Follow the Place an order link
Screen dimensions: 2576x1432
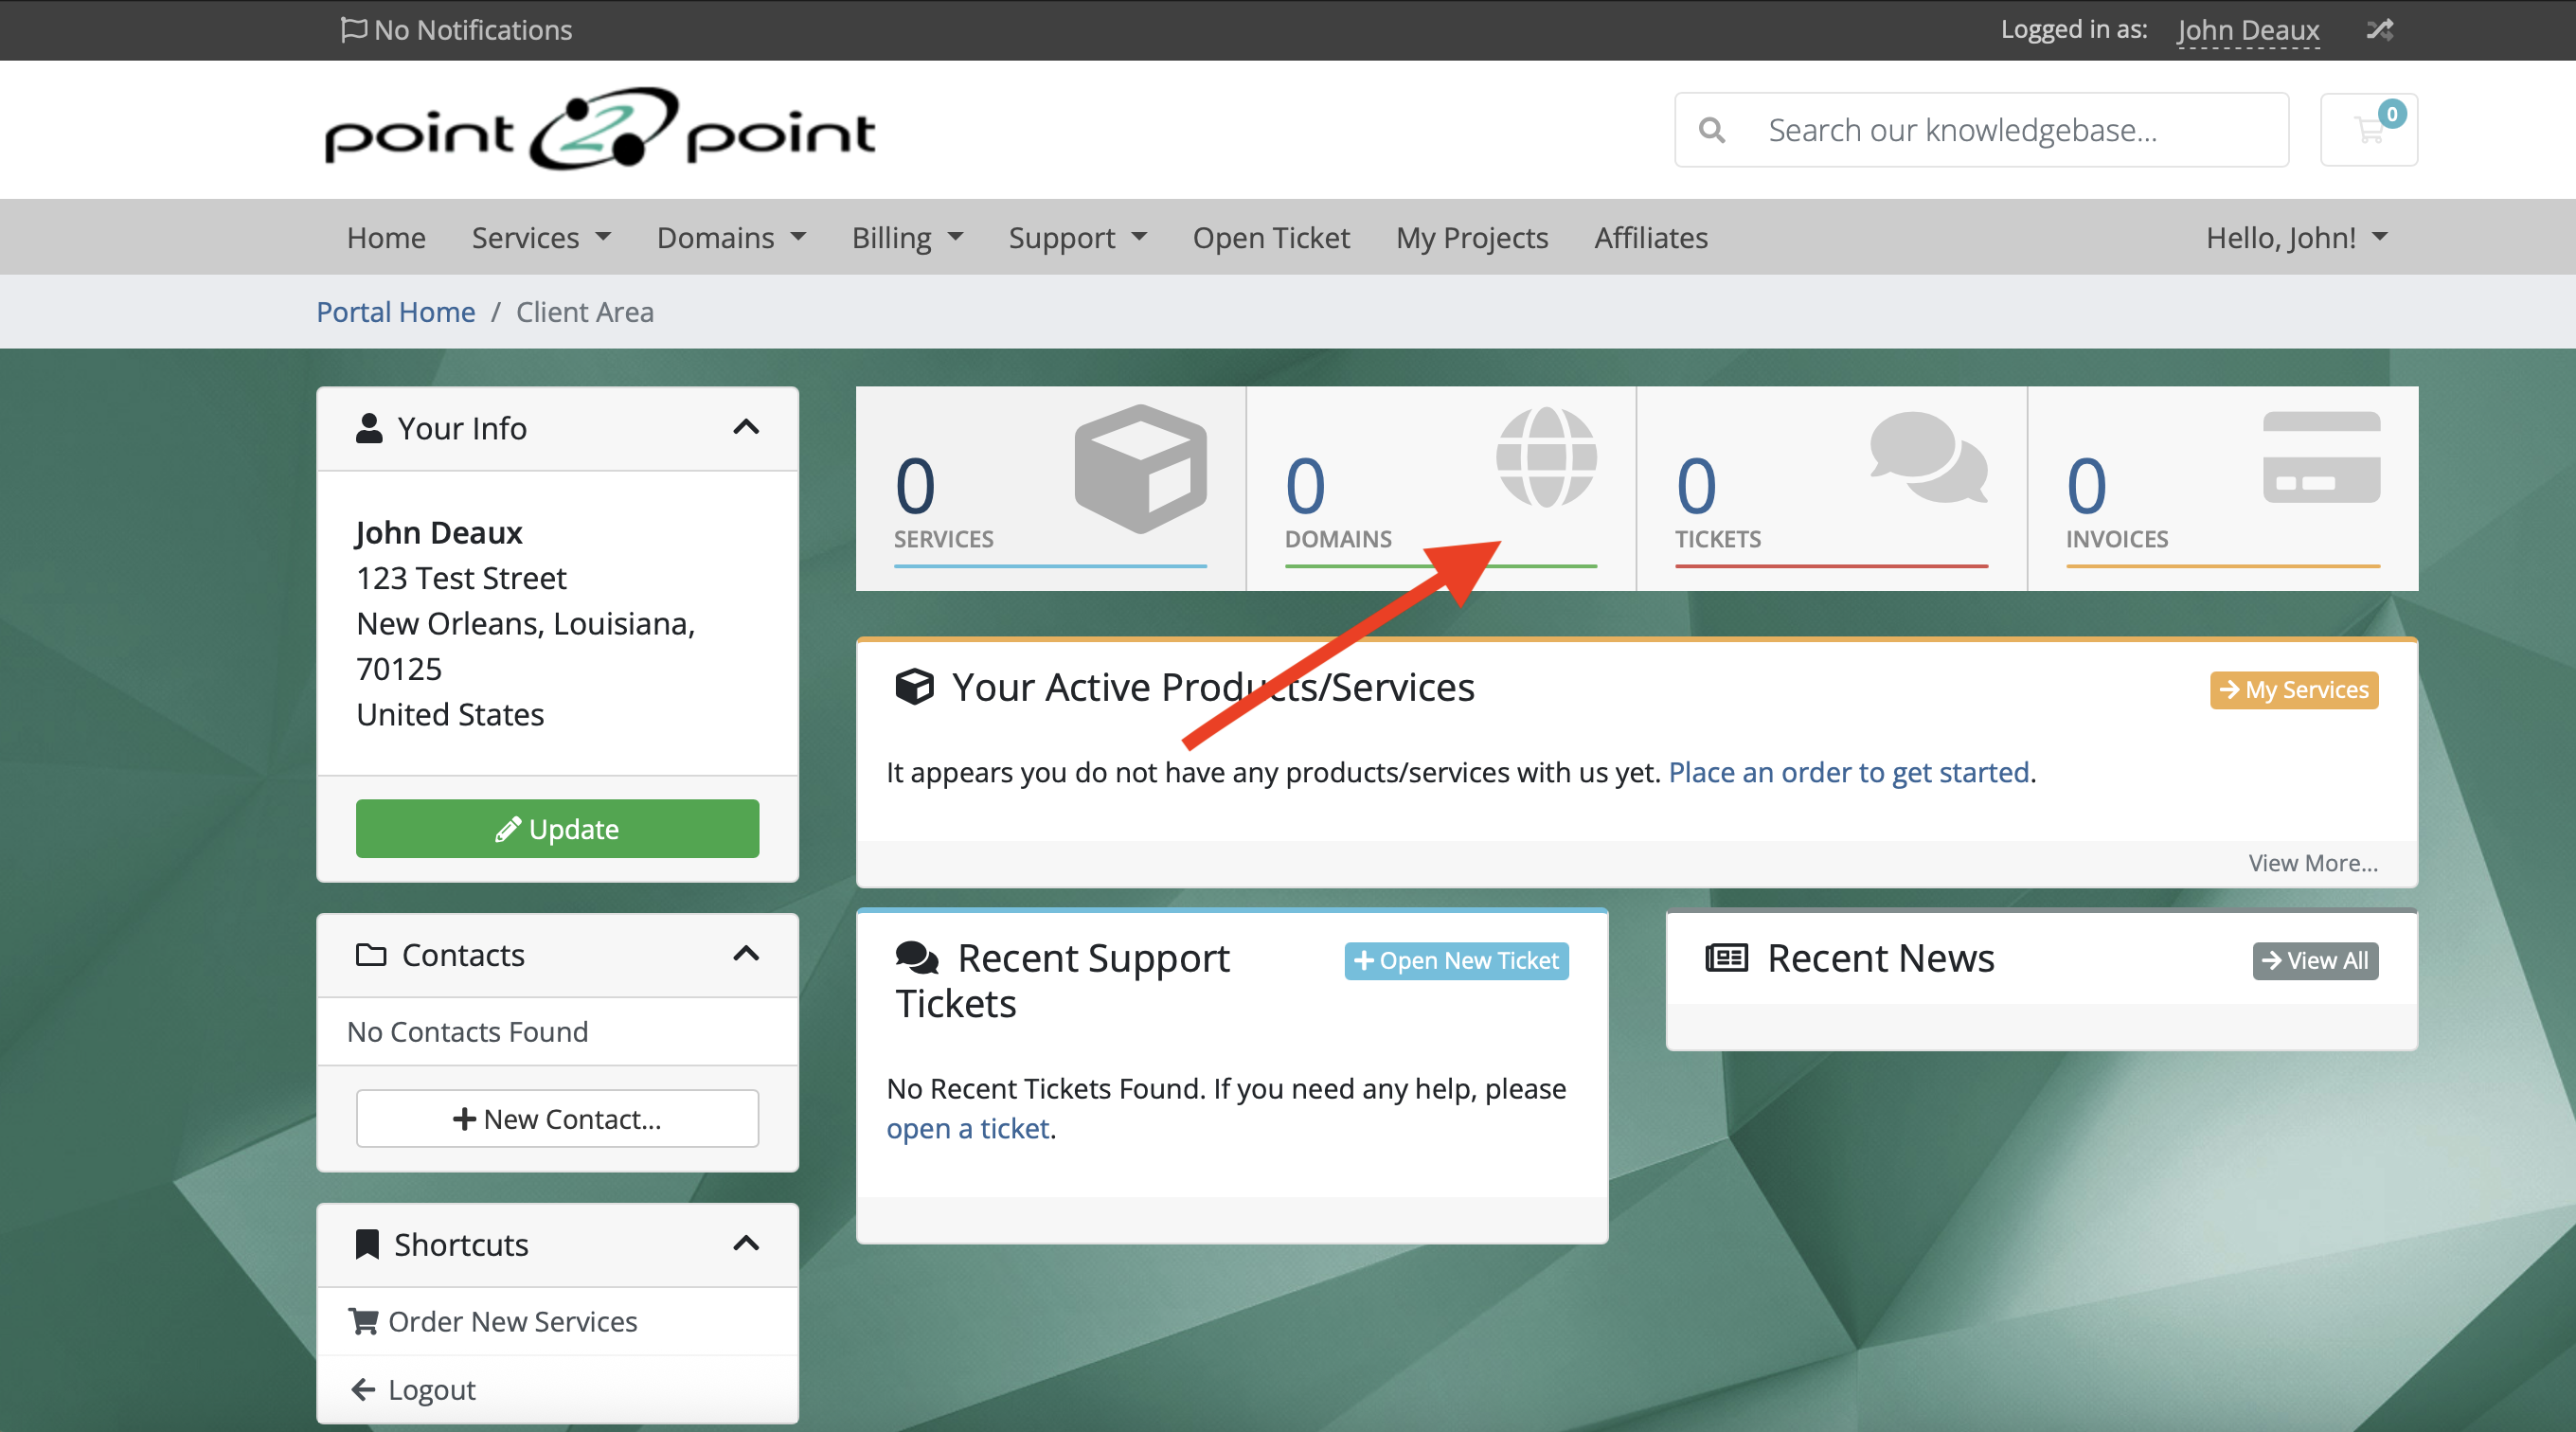coord(1848,772)
